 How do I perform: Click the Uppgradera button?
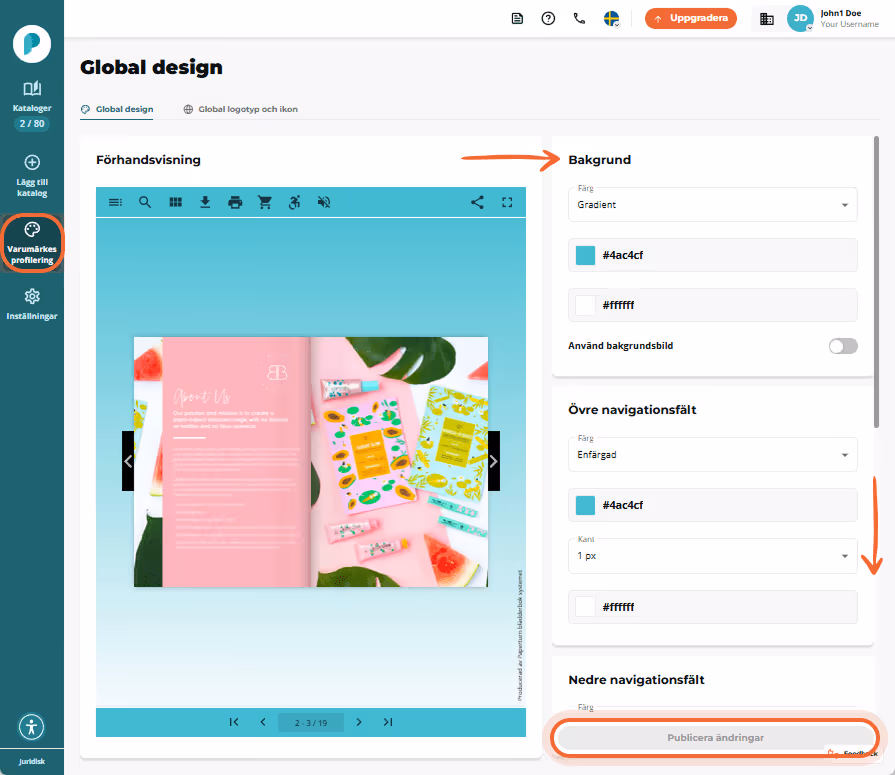691,18
